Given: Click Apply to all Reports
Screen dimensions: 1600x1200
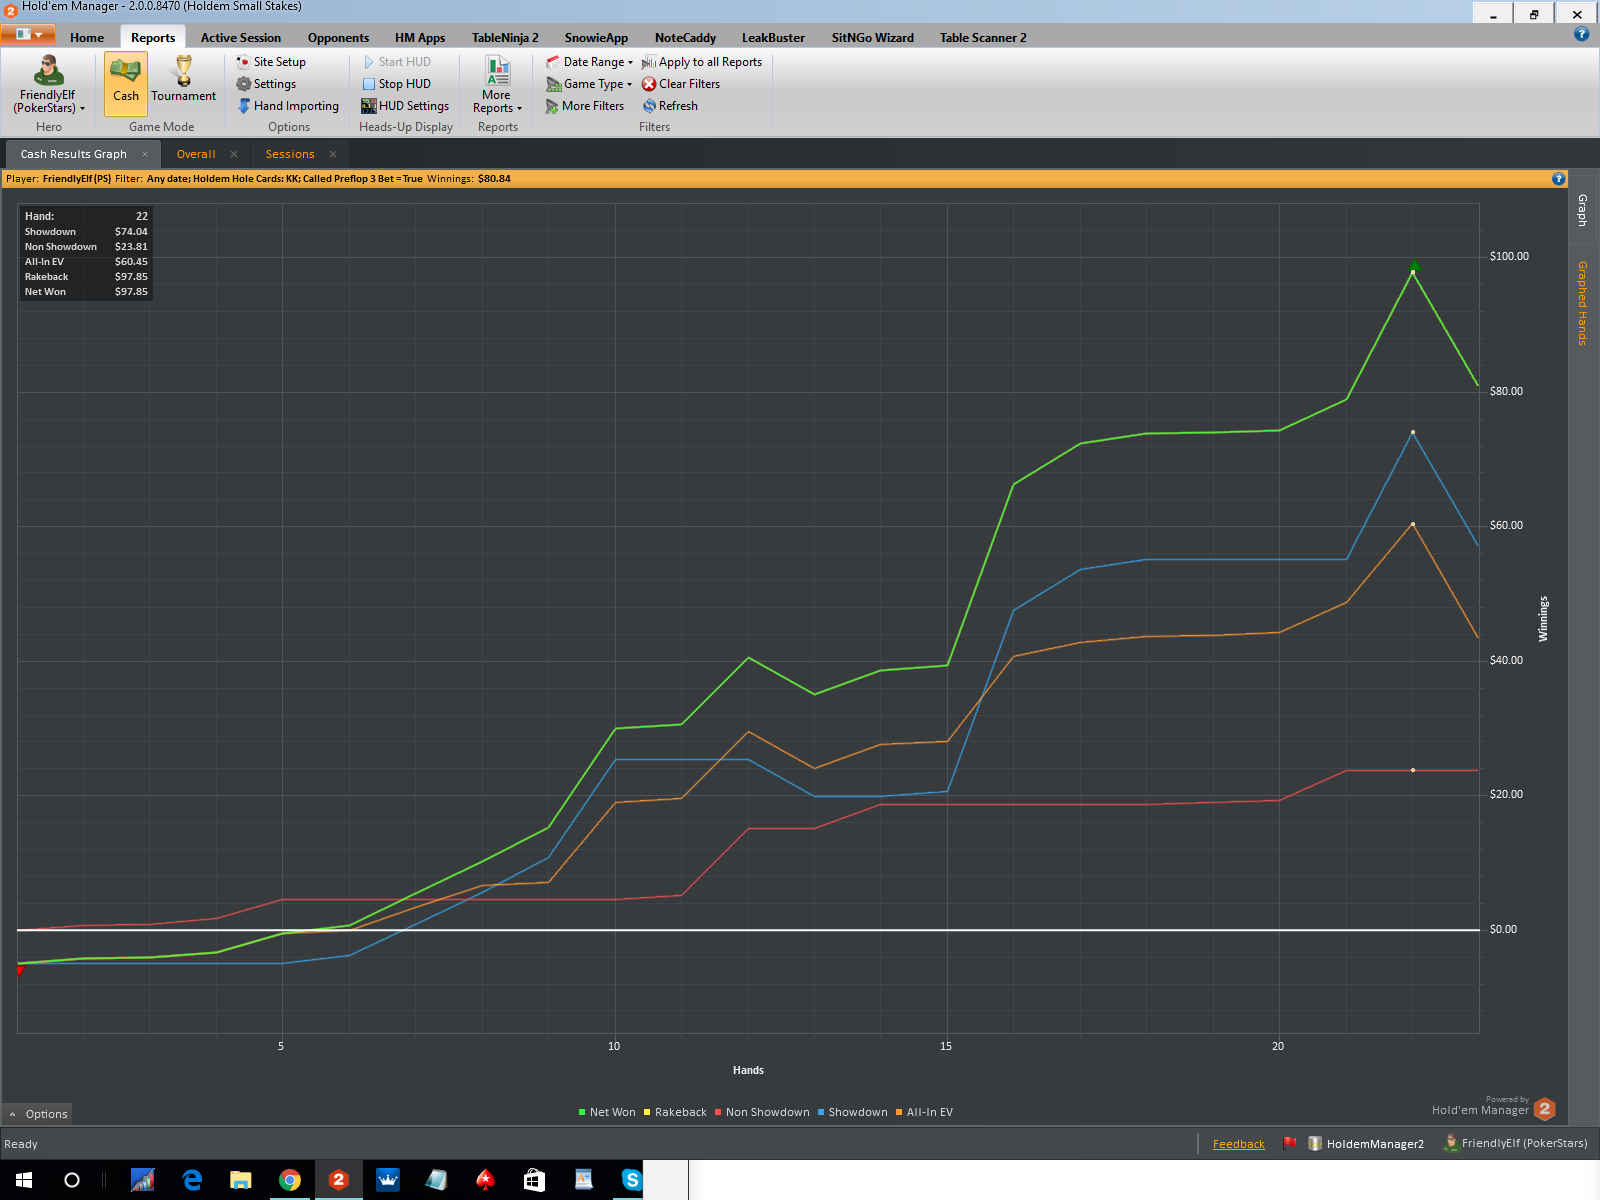Looking at the screenshot, I should tap(702, 62).
